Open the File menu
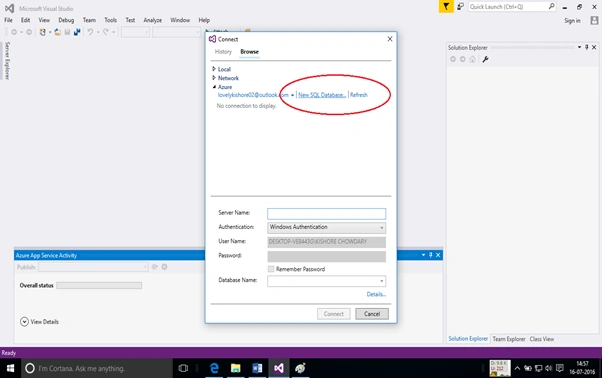This screenshot has height=378, width=602. [x=8, y=20]
